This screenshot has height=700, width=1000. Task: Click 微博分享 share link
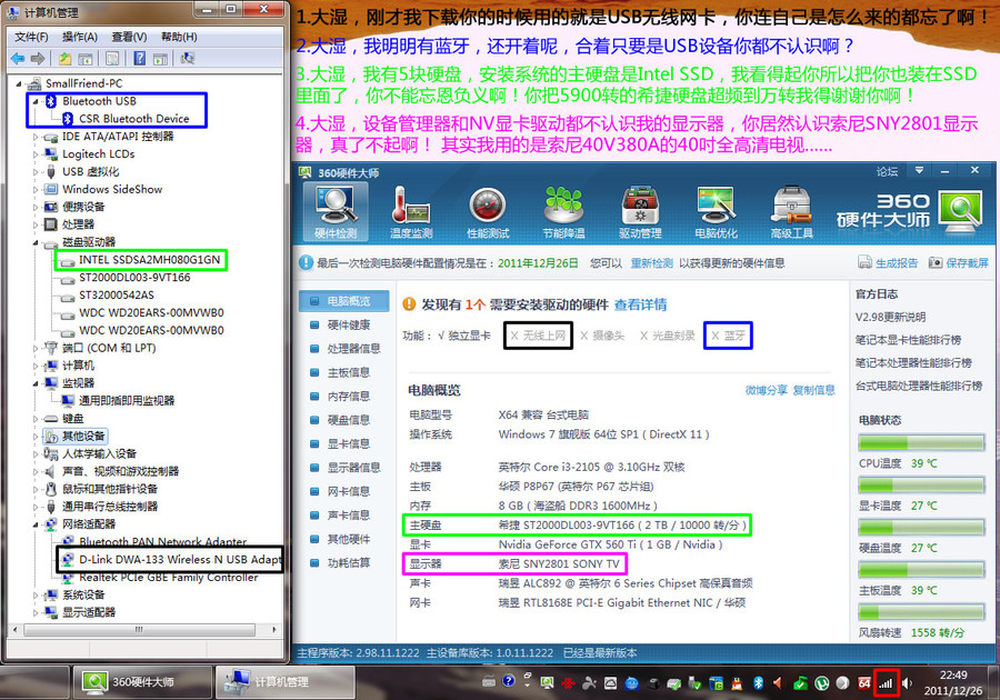pyautogui.click(x=766, y=390)
